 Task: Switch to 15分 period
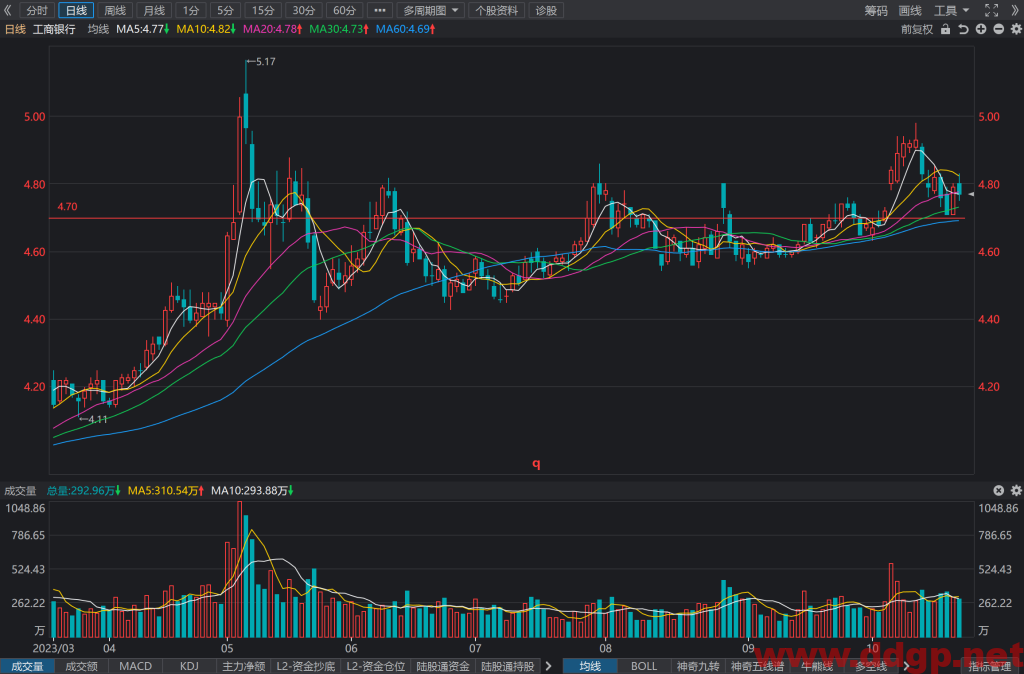tap(263, 10)
